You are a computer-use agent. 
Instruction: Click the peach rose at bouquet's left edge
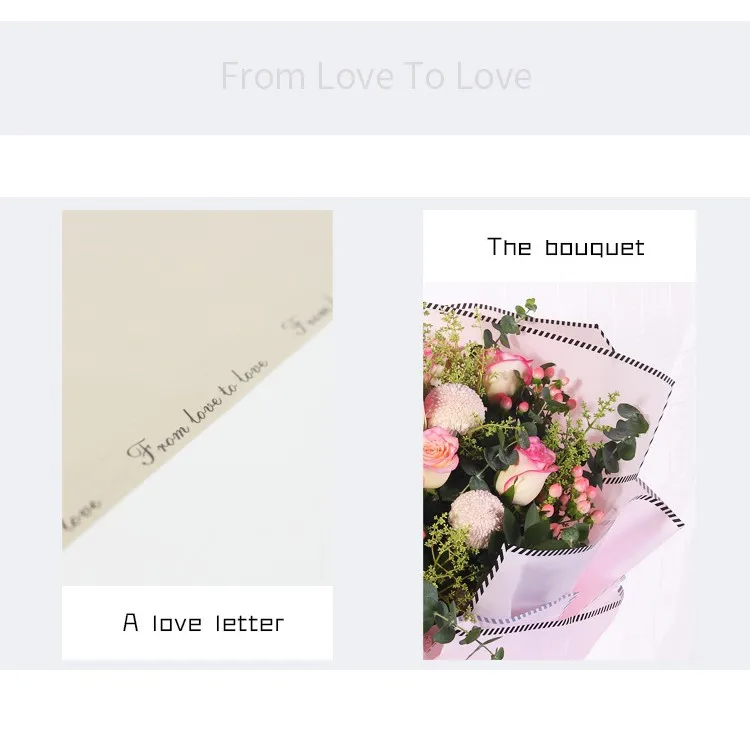coord(440,457)
